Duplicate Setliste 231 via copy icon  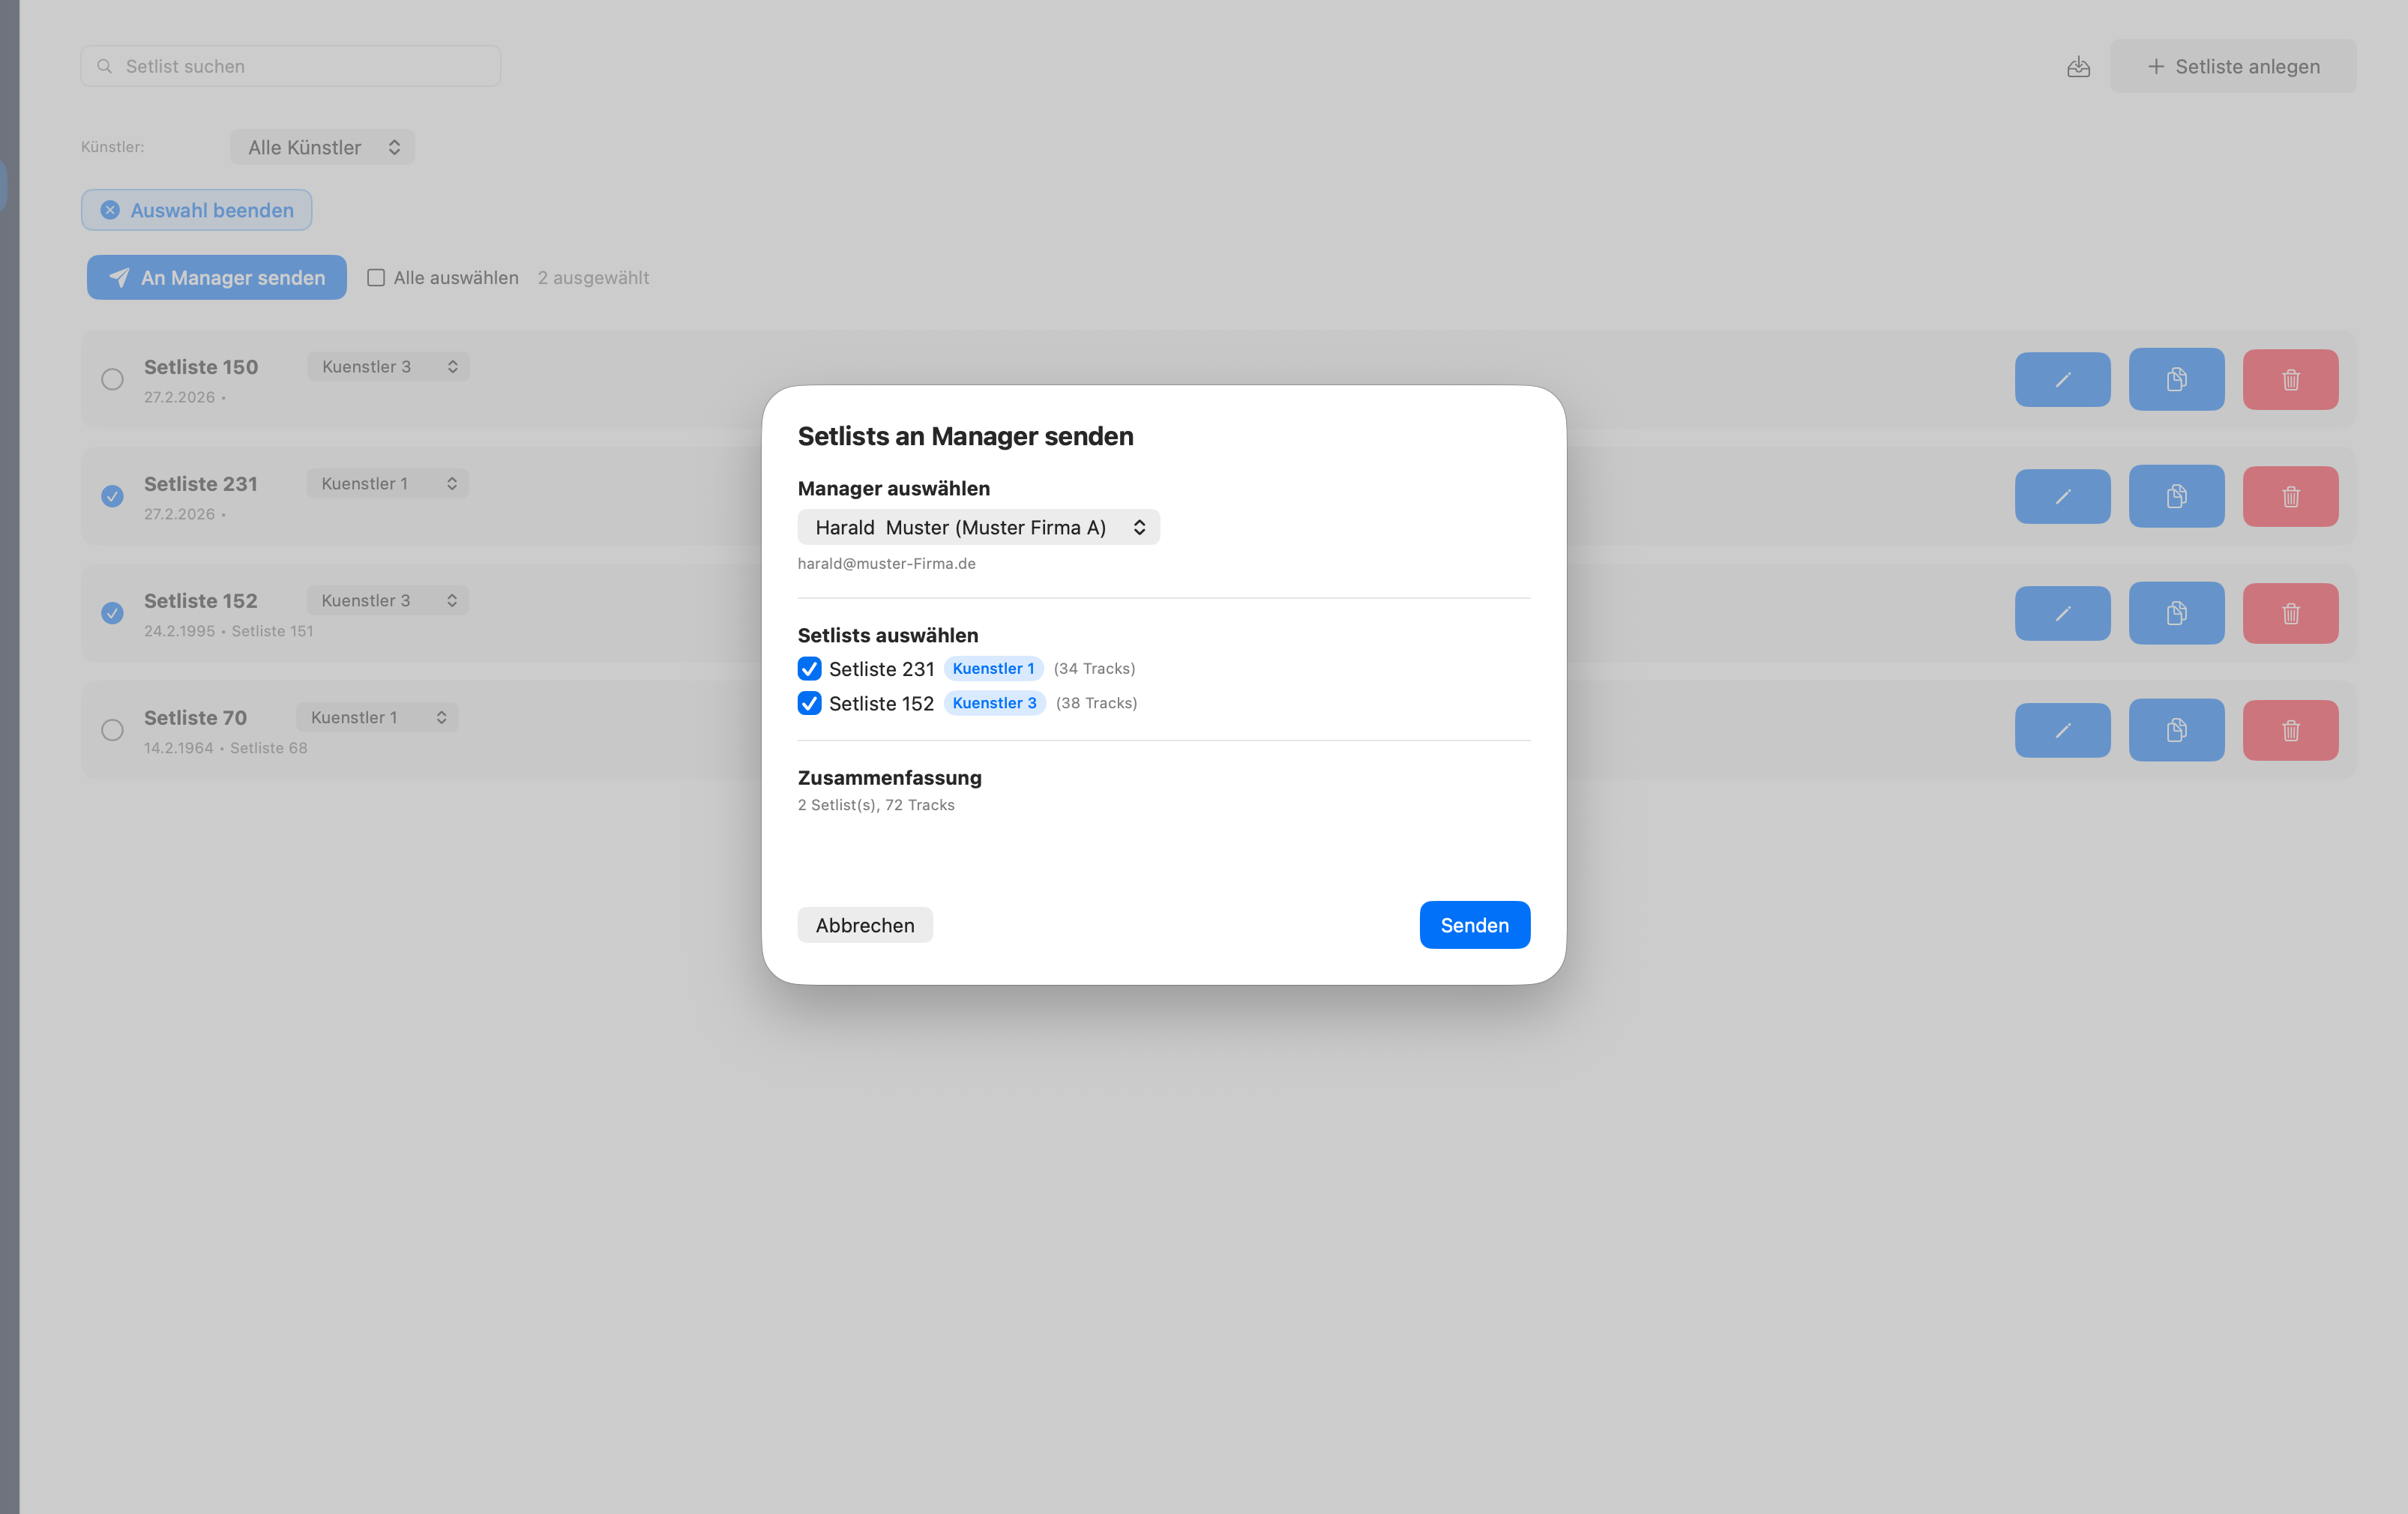[x=2176, y=496]
